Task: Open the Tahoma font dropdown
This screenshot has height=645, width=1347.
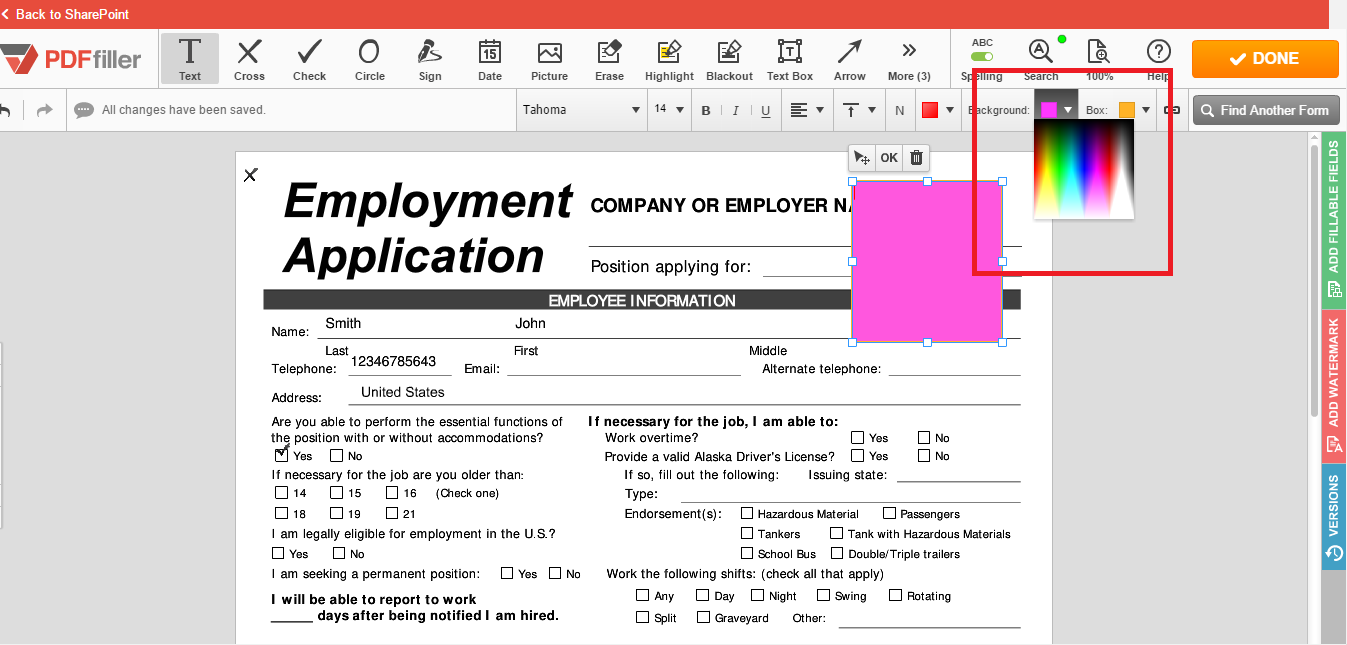Action: (x=580, y=110)
